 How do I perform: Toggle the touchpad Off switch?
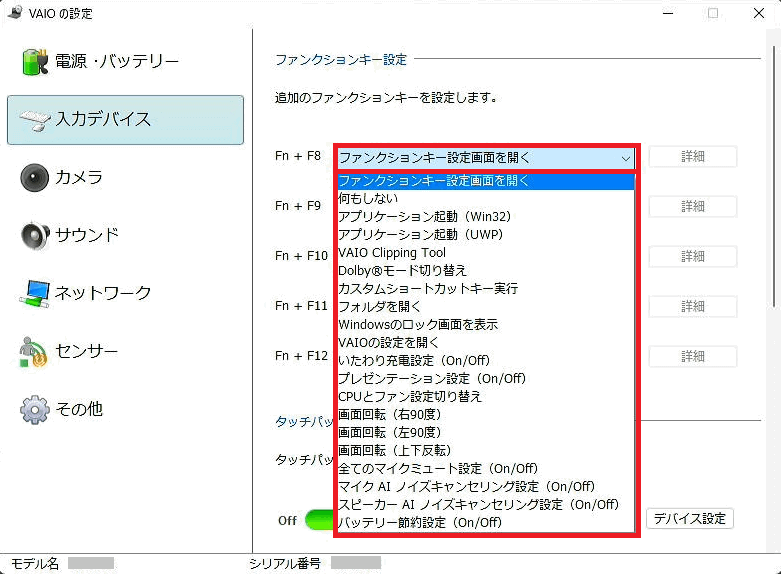[x=319, y=520]
